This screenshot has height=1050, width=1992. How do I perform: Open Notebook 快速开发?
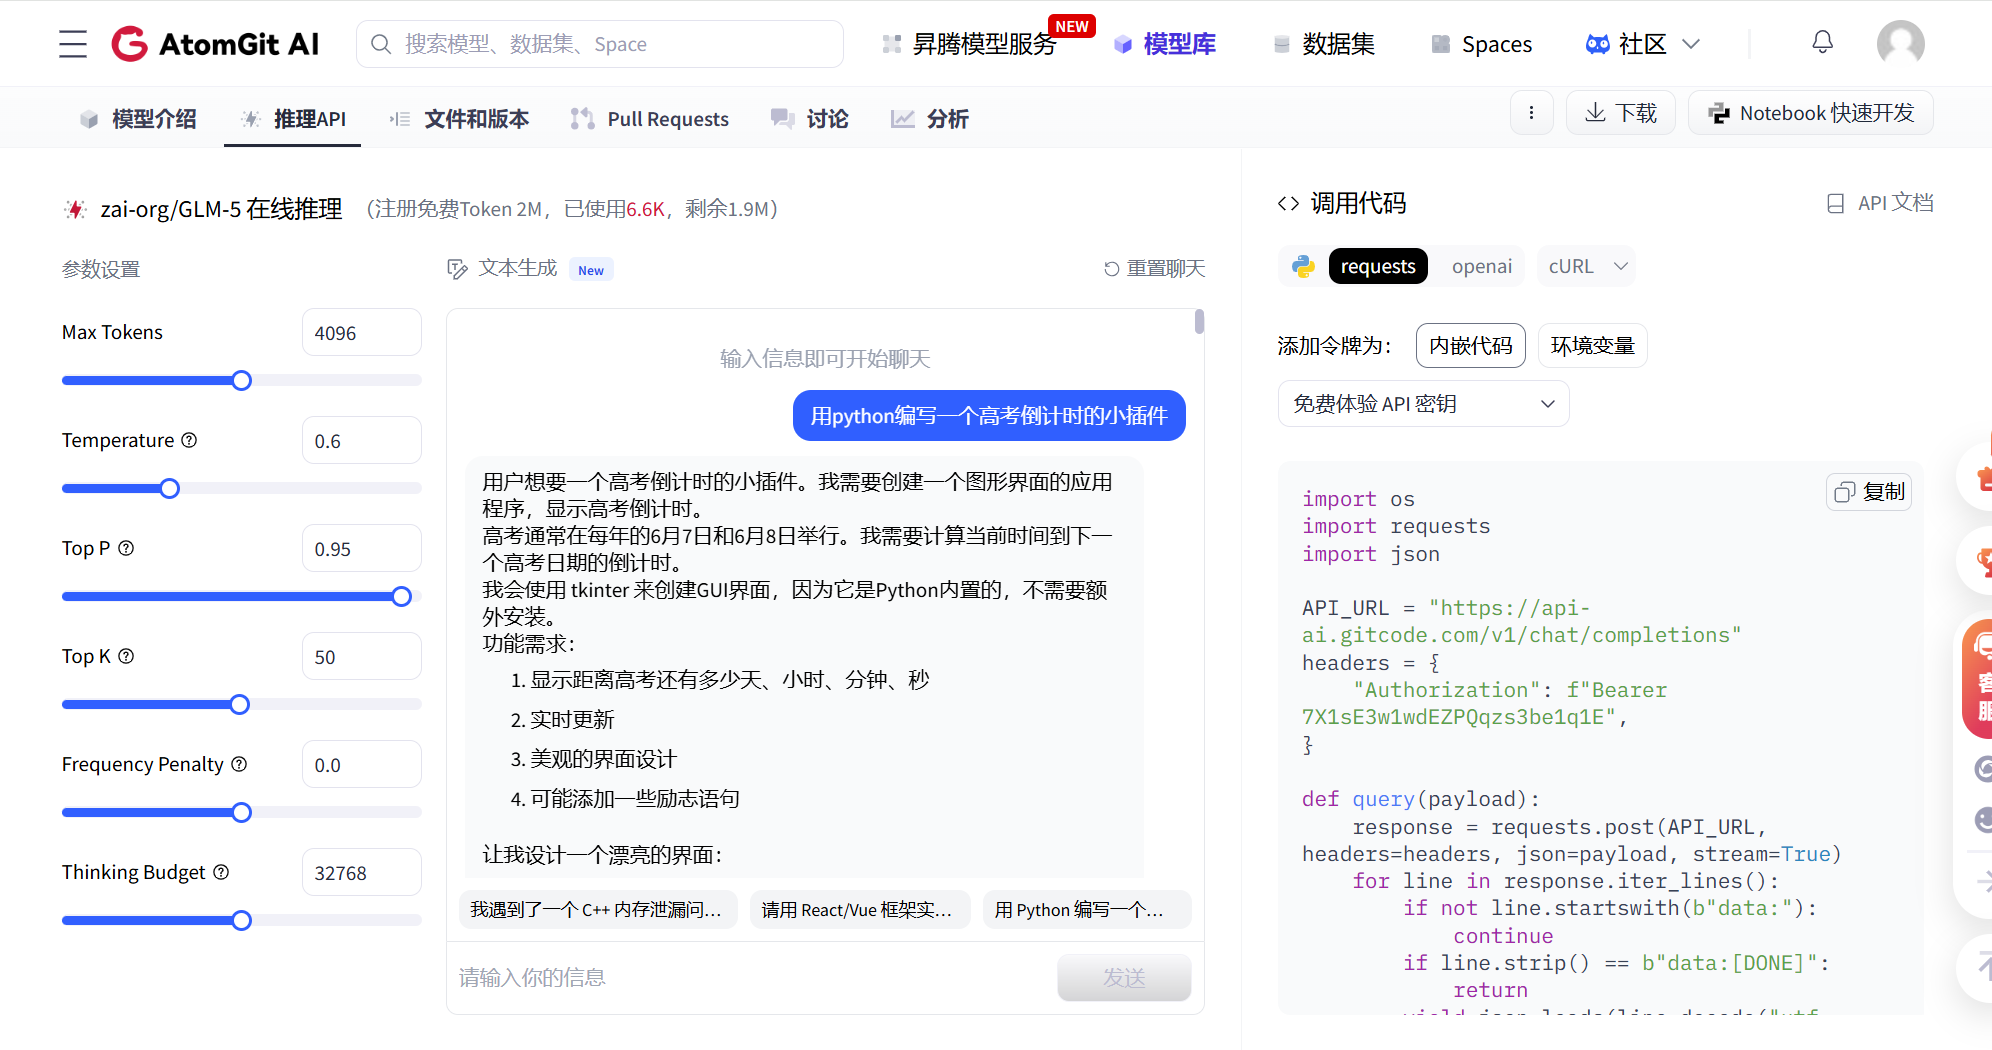click(x=1811, y=113)
